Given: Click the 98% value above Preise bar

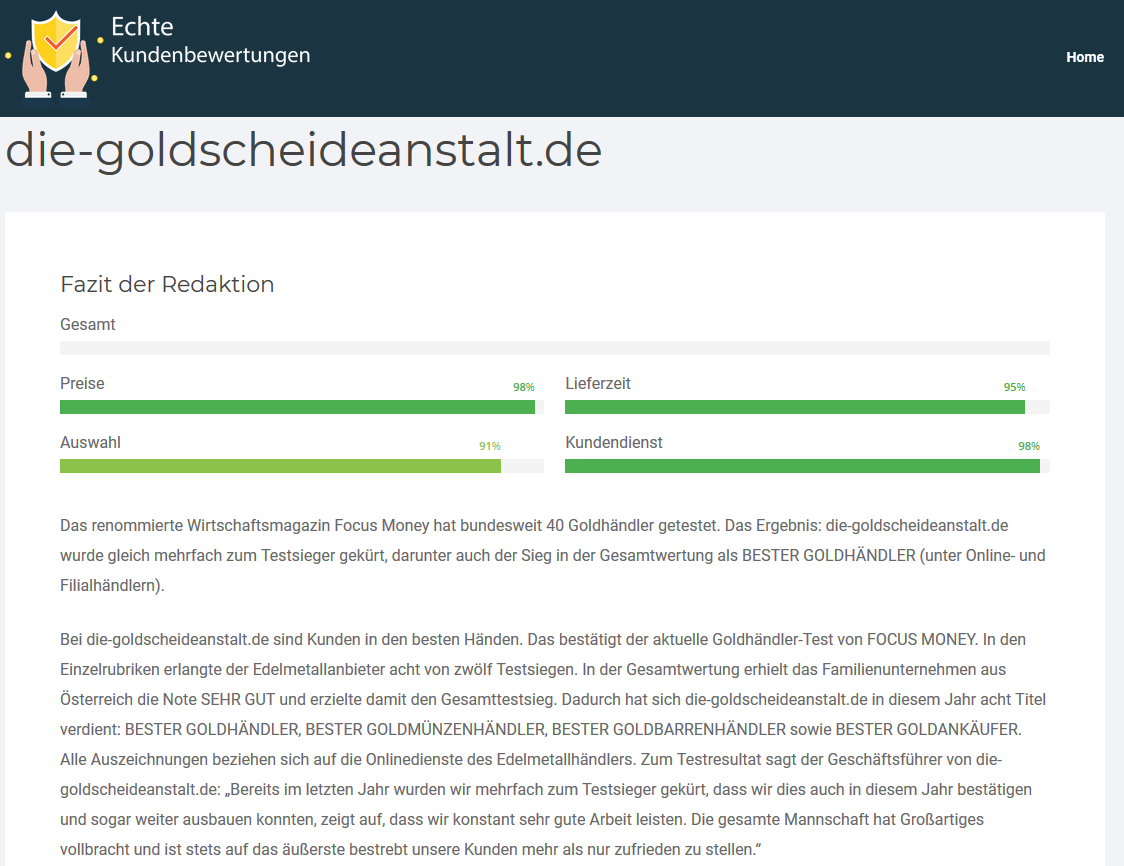Looking at the screenshot, I should click(523, 387).
